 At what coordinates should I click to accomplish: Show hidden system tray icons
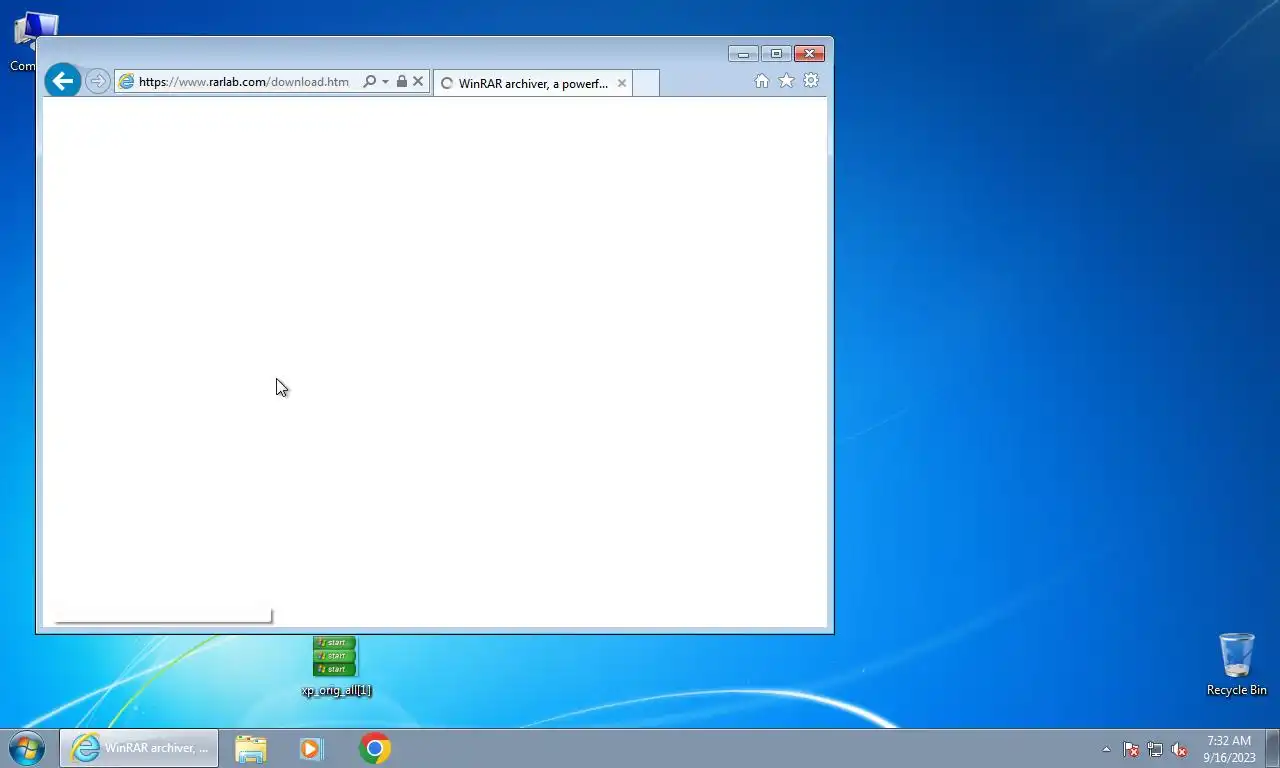point(1106,749)
